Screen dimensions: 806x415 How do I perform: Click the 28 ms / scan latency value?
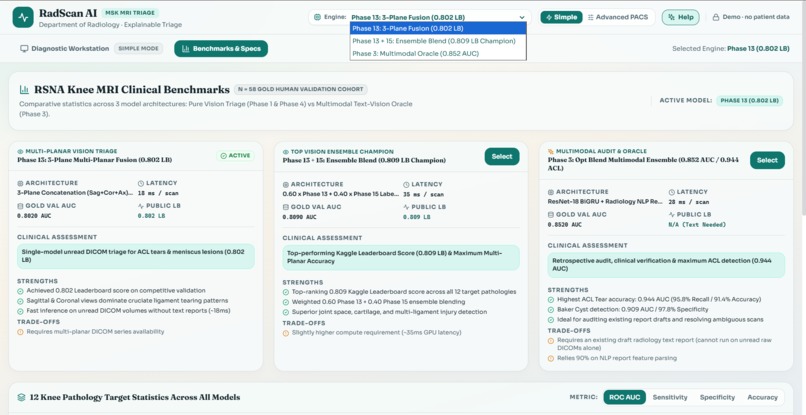pyautogui.click(x=689, y=202)
